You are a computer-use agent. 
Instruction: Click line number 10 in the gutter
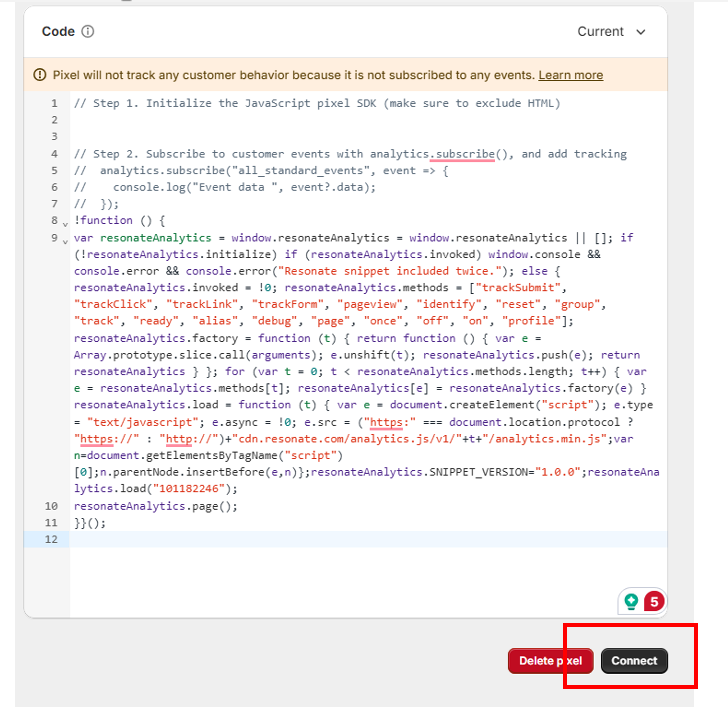pyautogui.click(x=51, y=506)
